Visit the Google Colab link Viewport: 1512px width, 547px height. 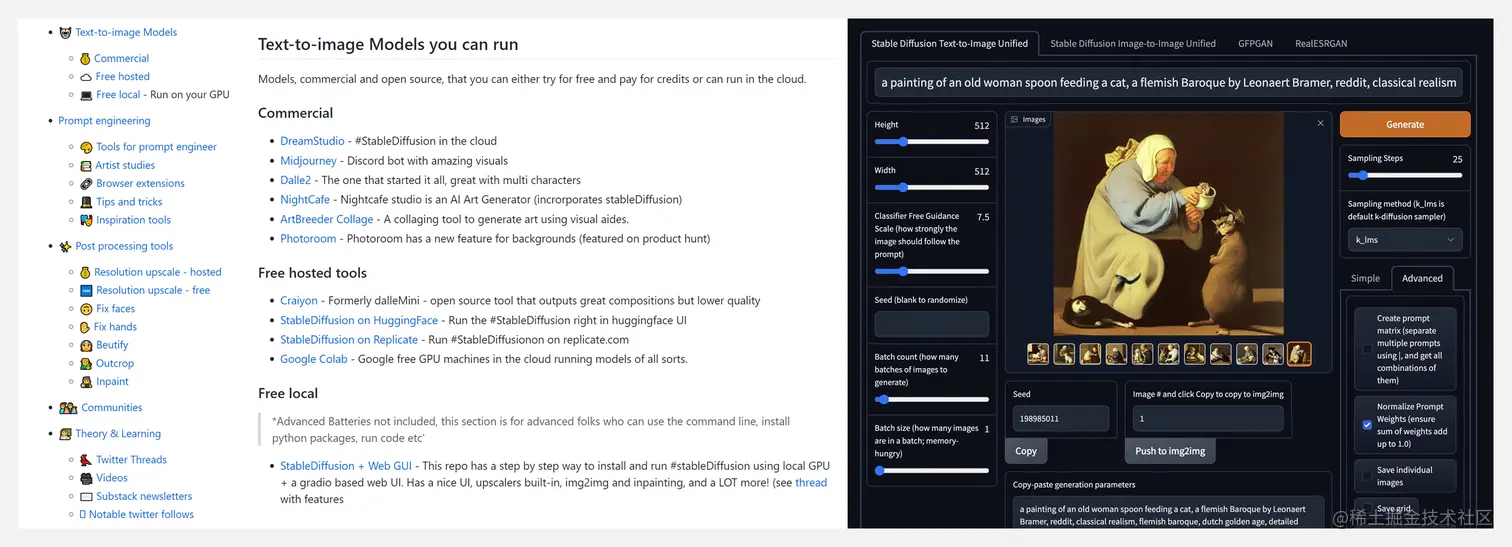pyautogui.click(x=314, y=359)
